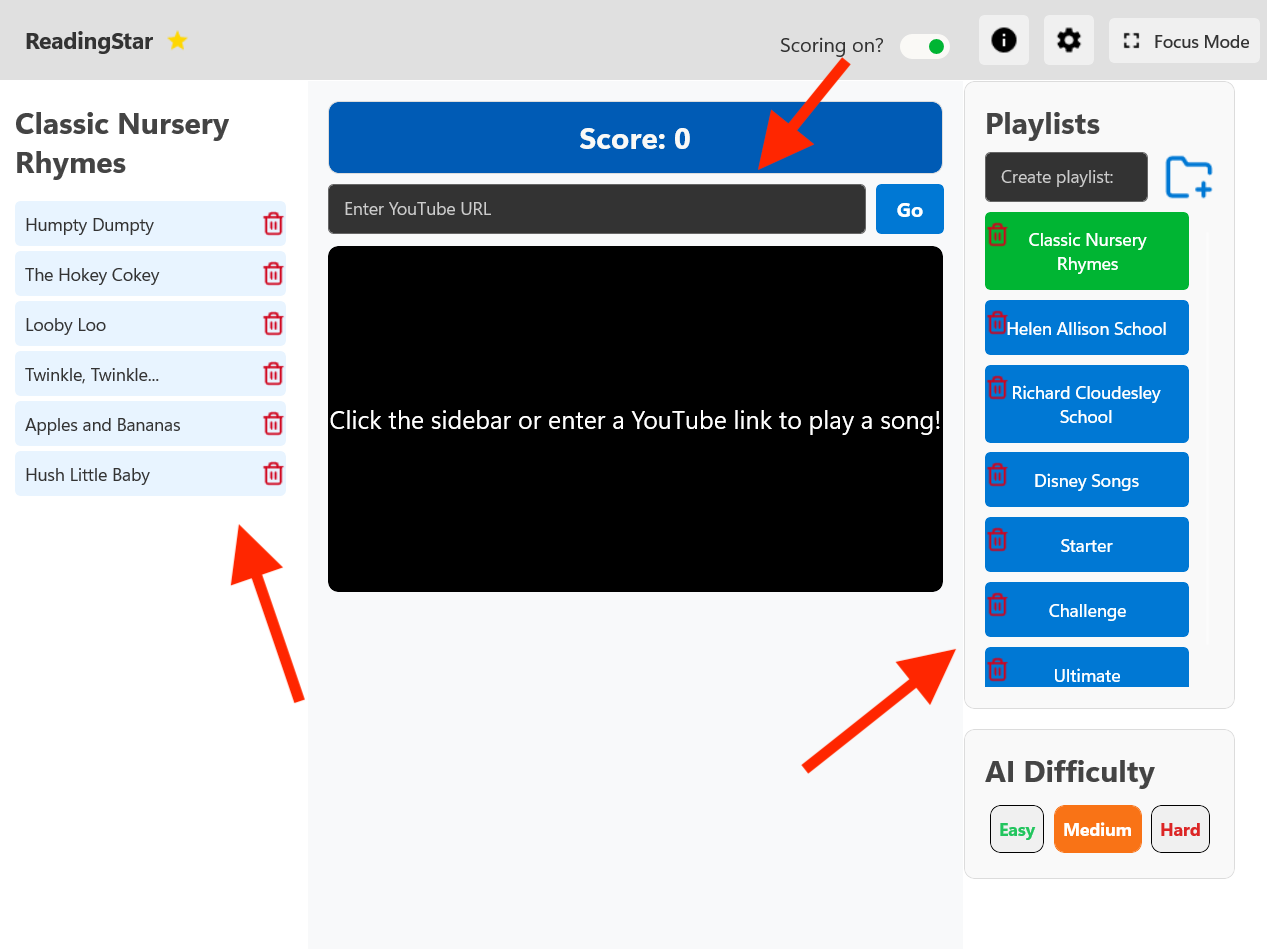Remove Apples and Bananas via trash icon
The height and width of the screenshot is (949, 1267).
click(273, 424)
